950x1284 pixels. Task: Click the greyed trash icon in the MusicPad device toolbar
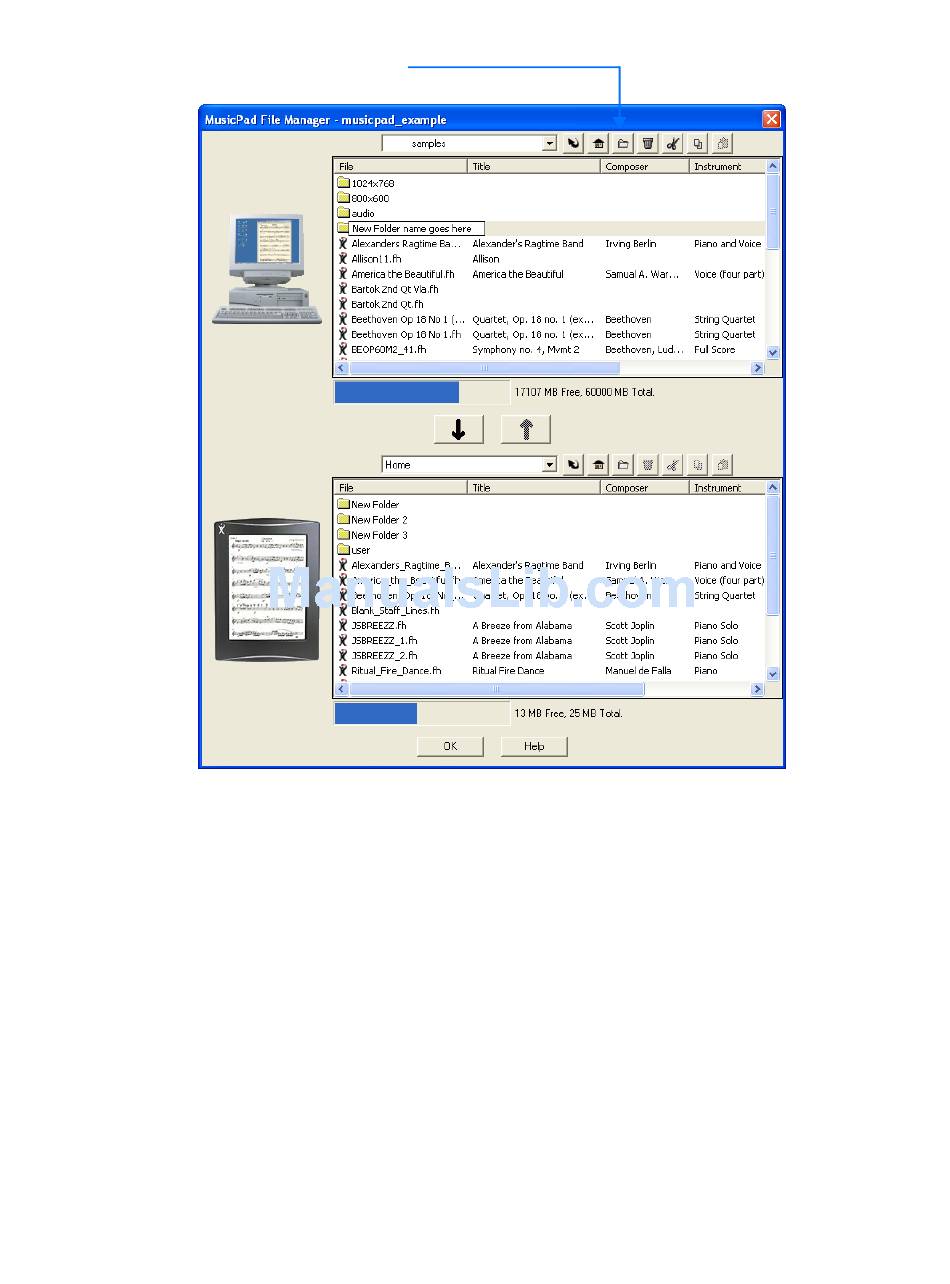pyautogui.click(x=648, y=465)
